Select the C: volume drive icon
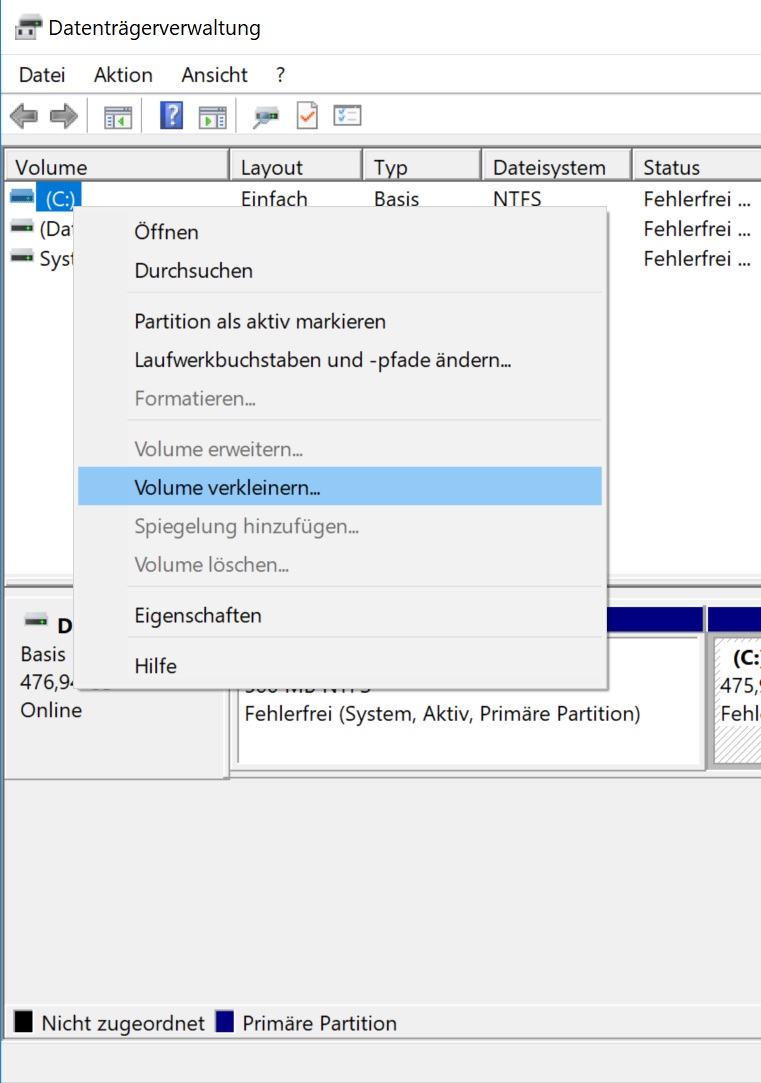 (x=23, y=198)
